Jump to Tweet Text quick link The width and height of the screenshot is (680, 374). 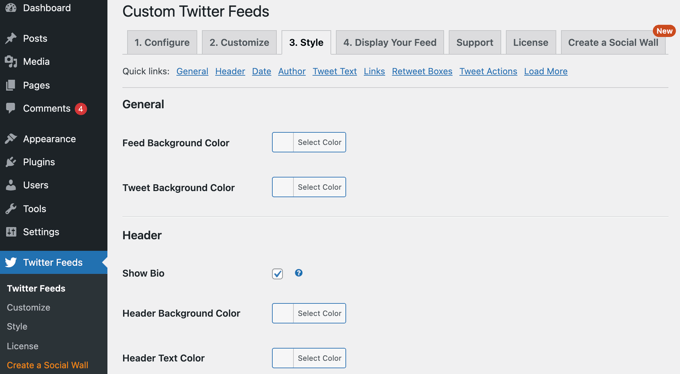[x=335, y=71]
